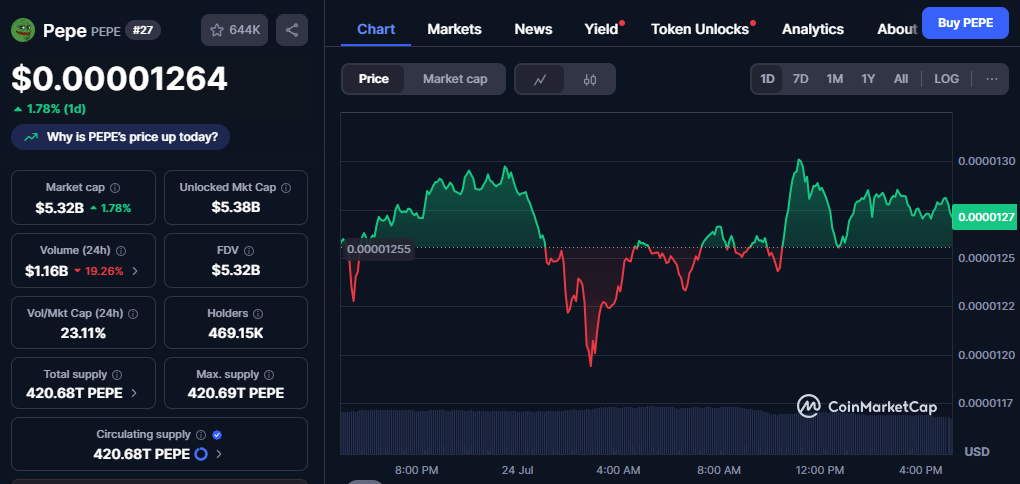
Task: Open the Chart tab
Action: (x=376, y=29)
